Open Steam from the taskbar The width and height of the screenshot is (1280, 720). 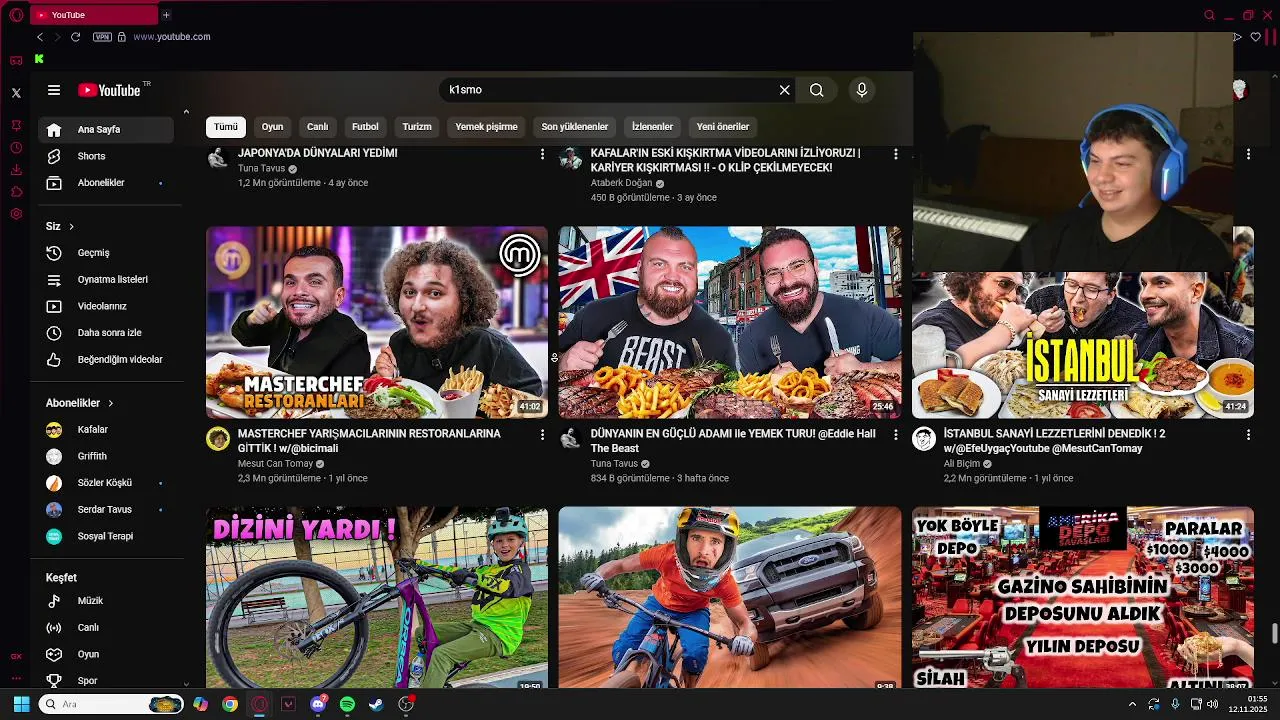[x=376, y=704]
